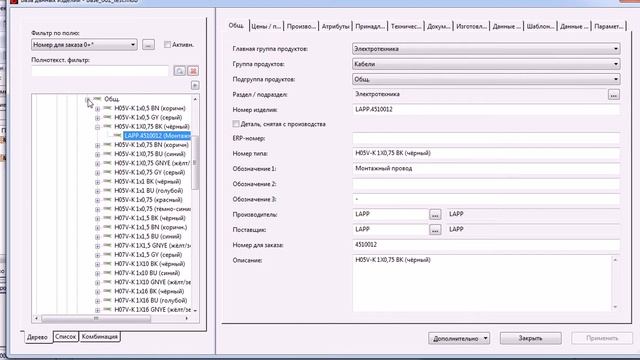Toggle Деталь, снятая с производства checkbox
640x360 pixels.
tap(236, 124)
